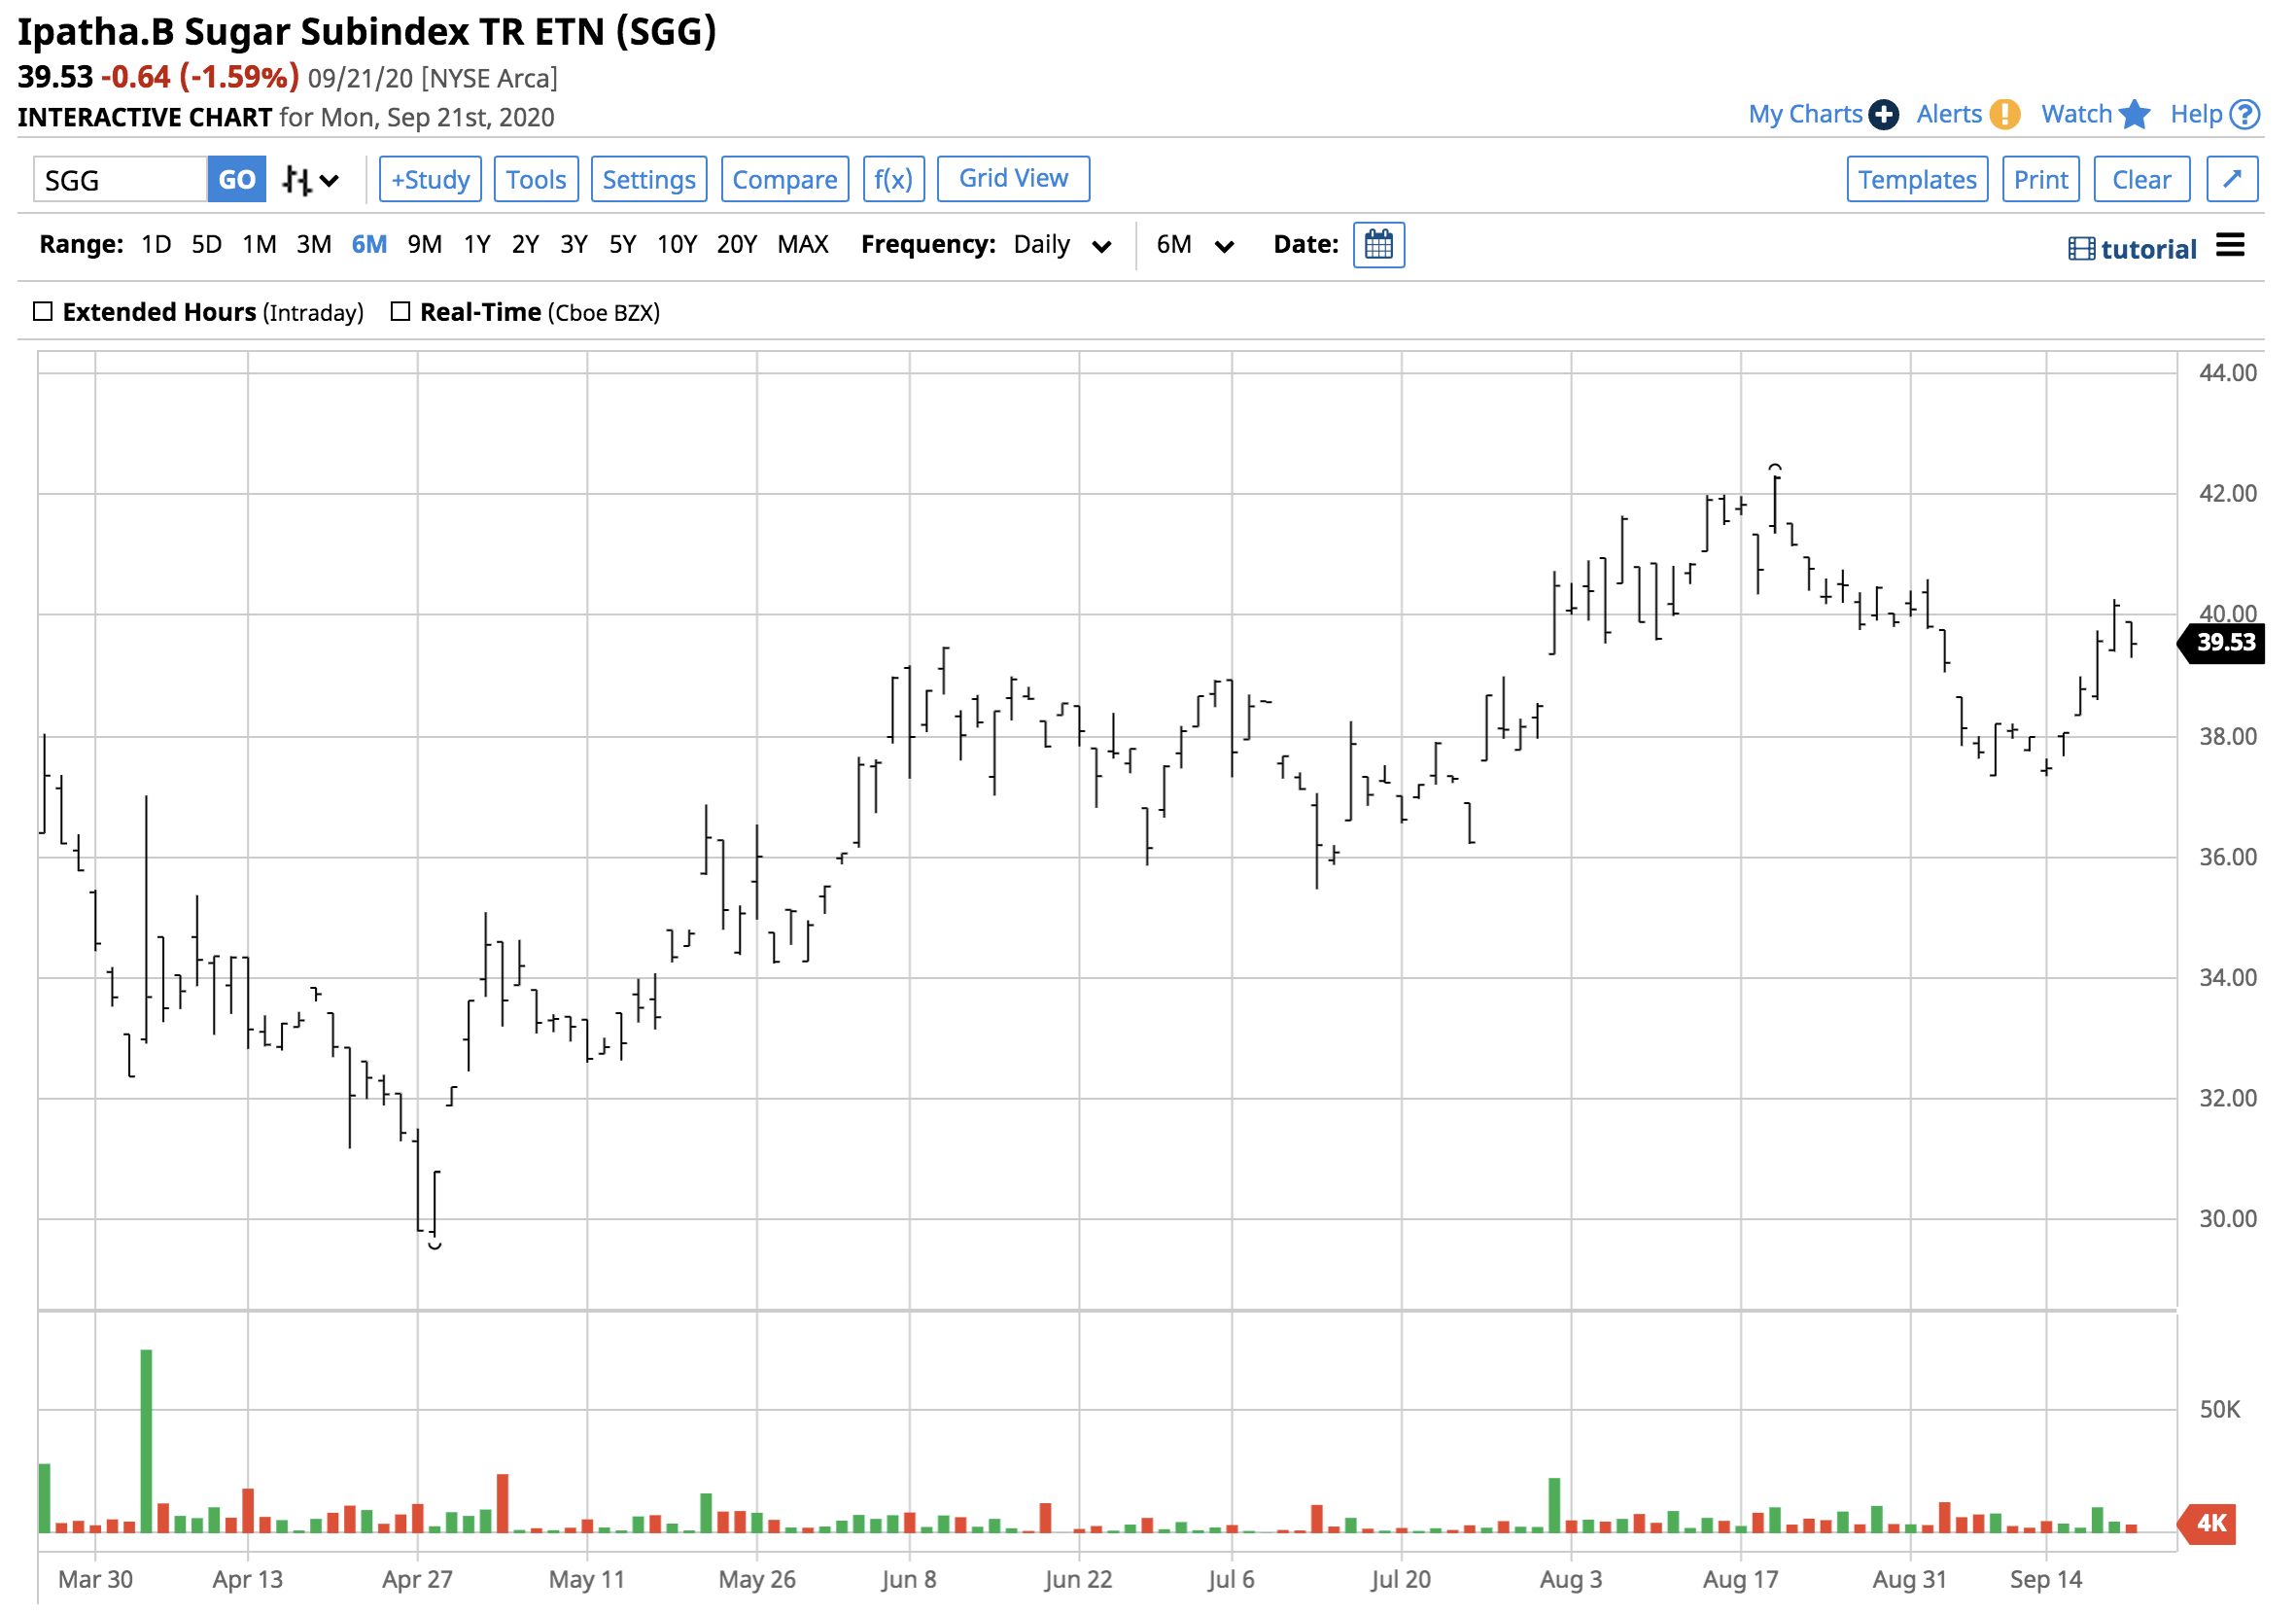Open the chart type bar-style icon
The width and height of the screenshot is (2296, 1614).
(297, 181)
